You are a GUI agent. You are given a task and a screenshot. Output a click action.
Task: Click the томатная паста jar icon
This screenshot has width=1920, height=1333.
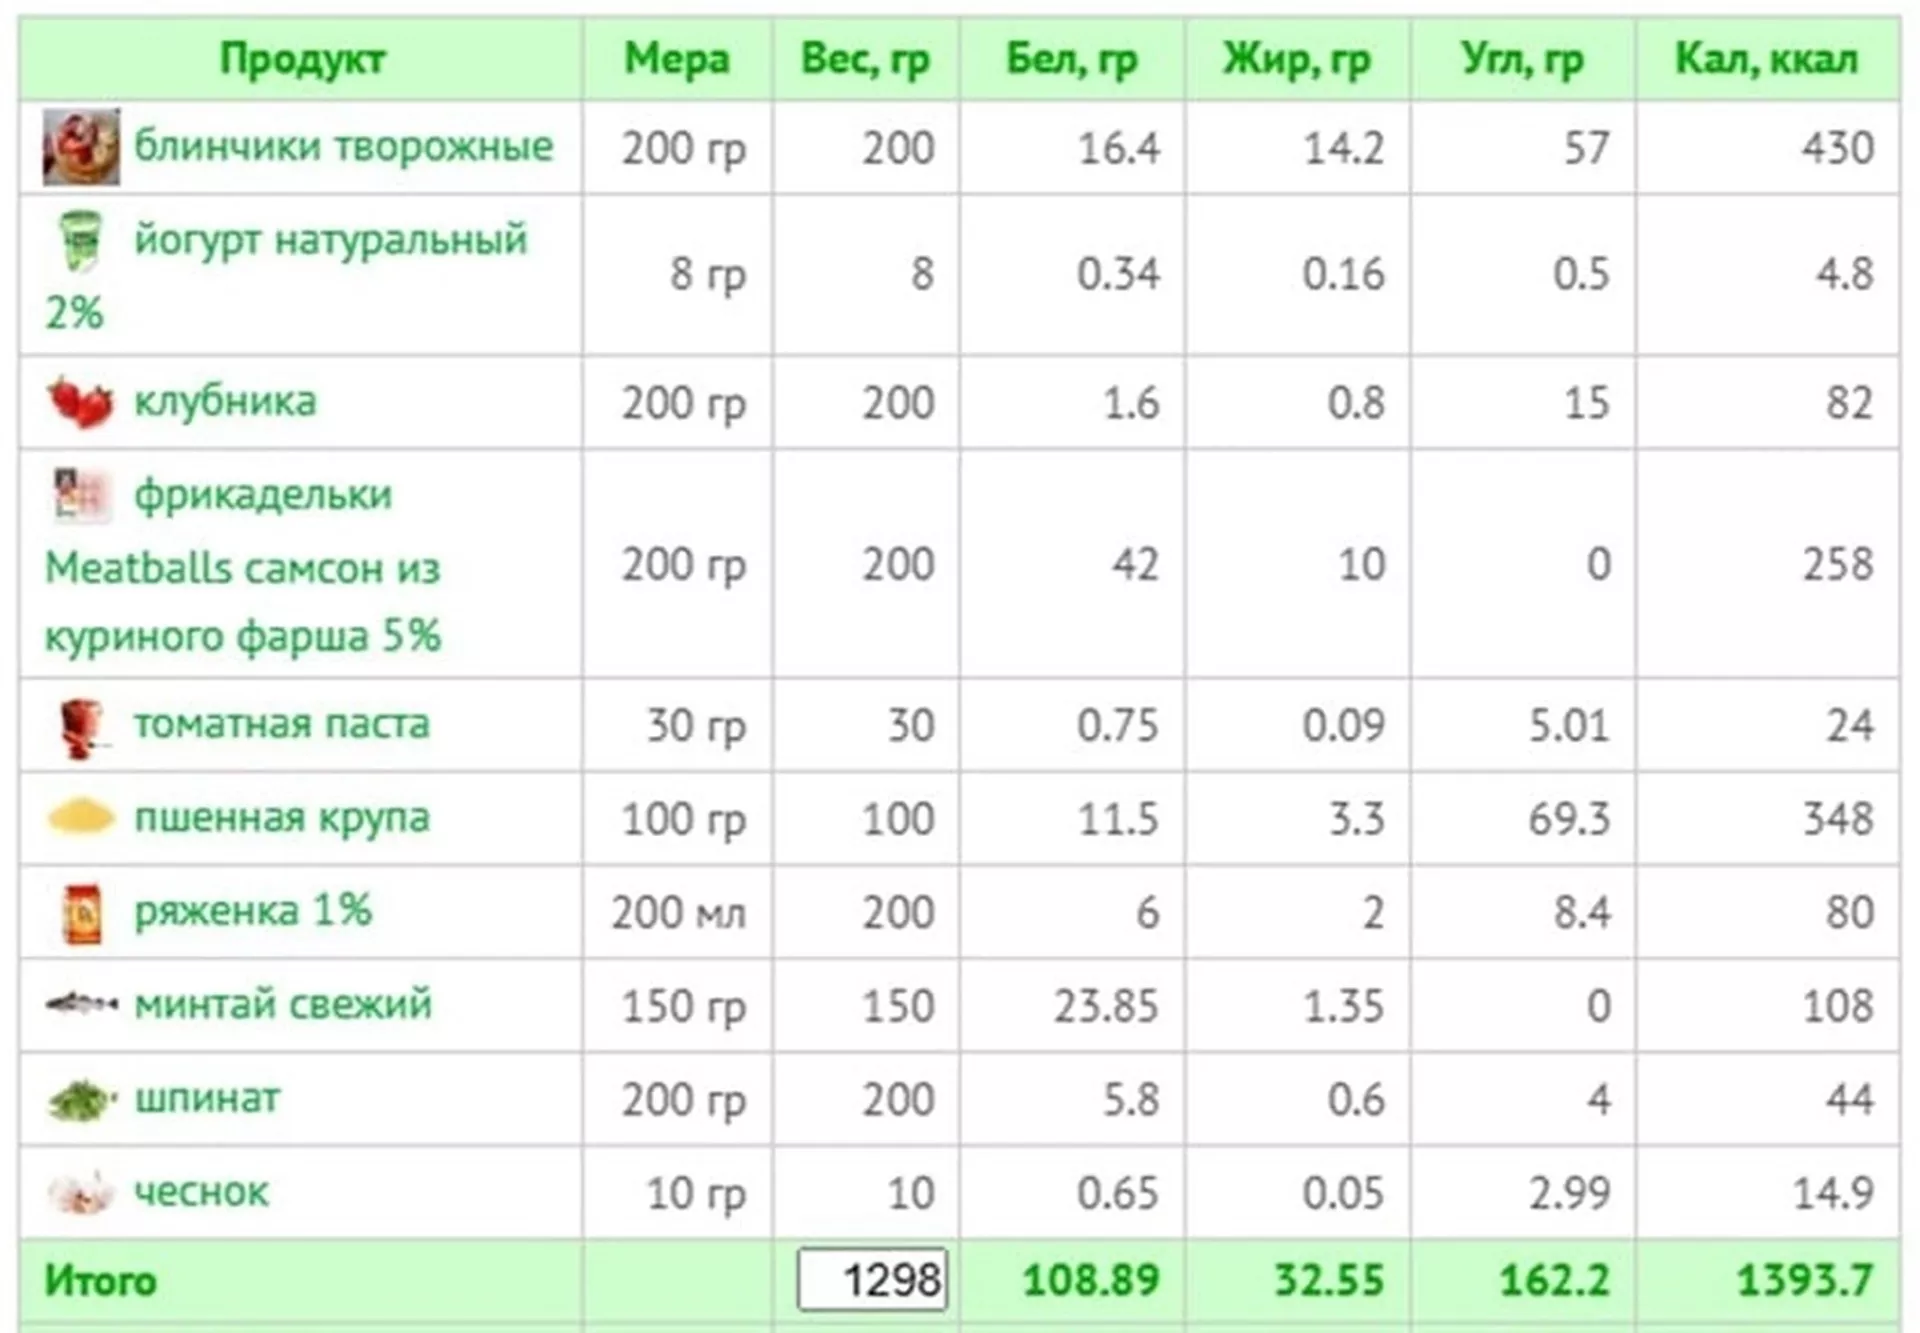click(x=82, y=727)
